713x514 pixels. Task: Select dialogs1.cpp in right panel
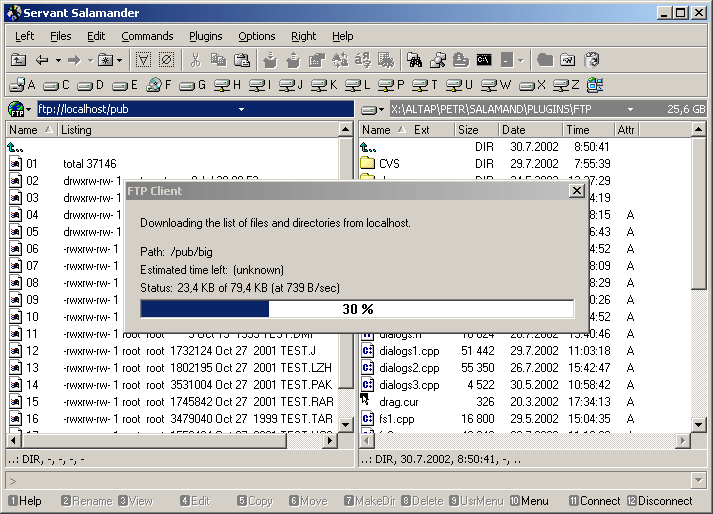point(401,351)
